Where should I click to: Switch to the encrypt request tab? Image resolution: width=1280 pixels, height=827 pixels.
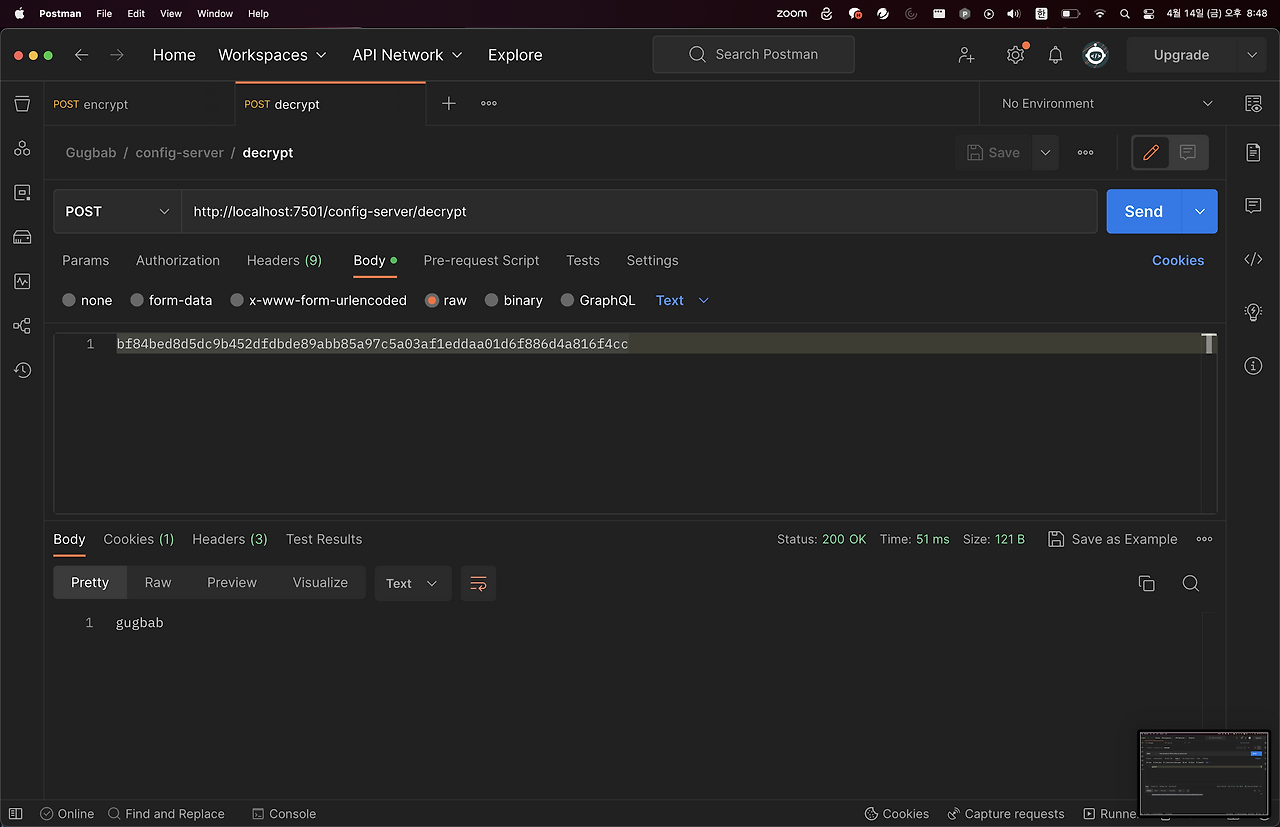pyautogui.click(x=90, y=103)
